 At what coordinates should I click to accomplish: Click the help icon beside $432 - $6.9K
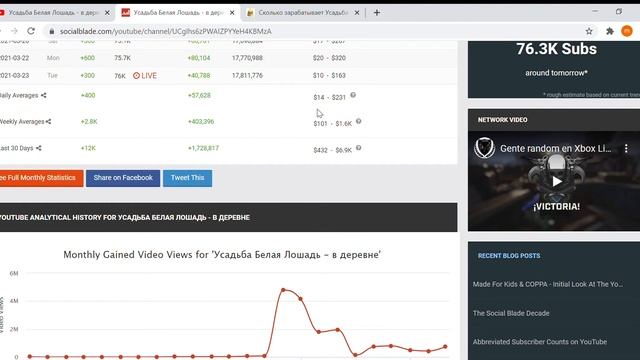[358, 148]
